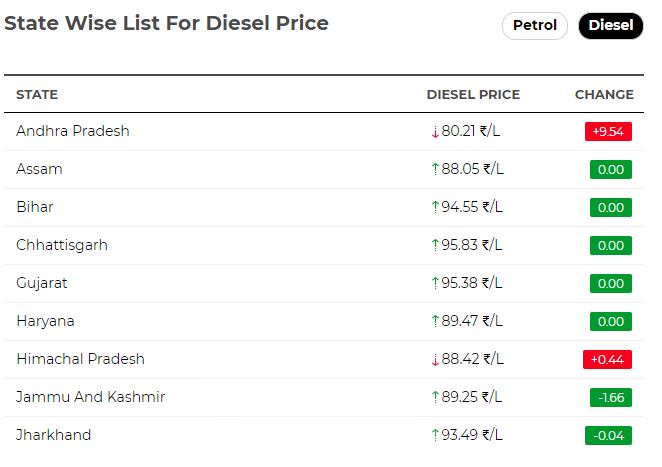This screenshot has height=467, width=662.
Task: Click the STATE column header
Action: coord(37,95)
